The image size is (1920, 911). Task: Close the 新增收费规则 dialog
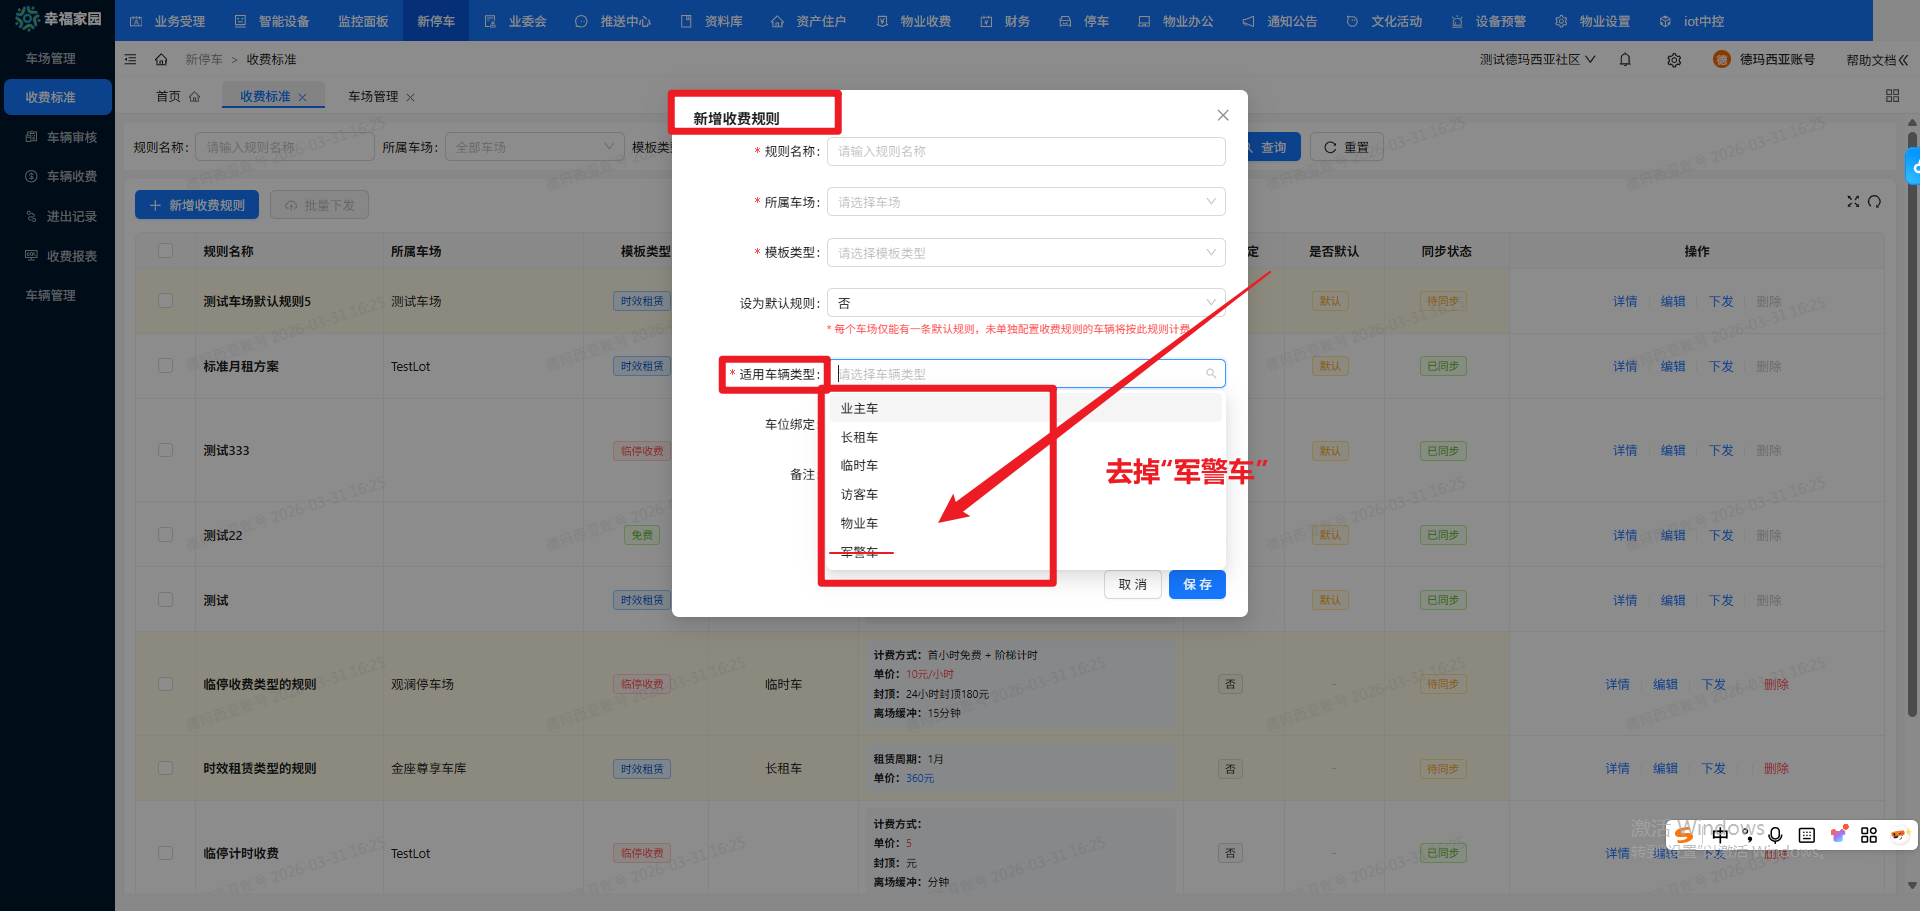(1222, 116)
